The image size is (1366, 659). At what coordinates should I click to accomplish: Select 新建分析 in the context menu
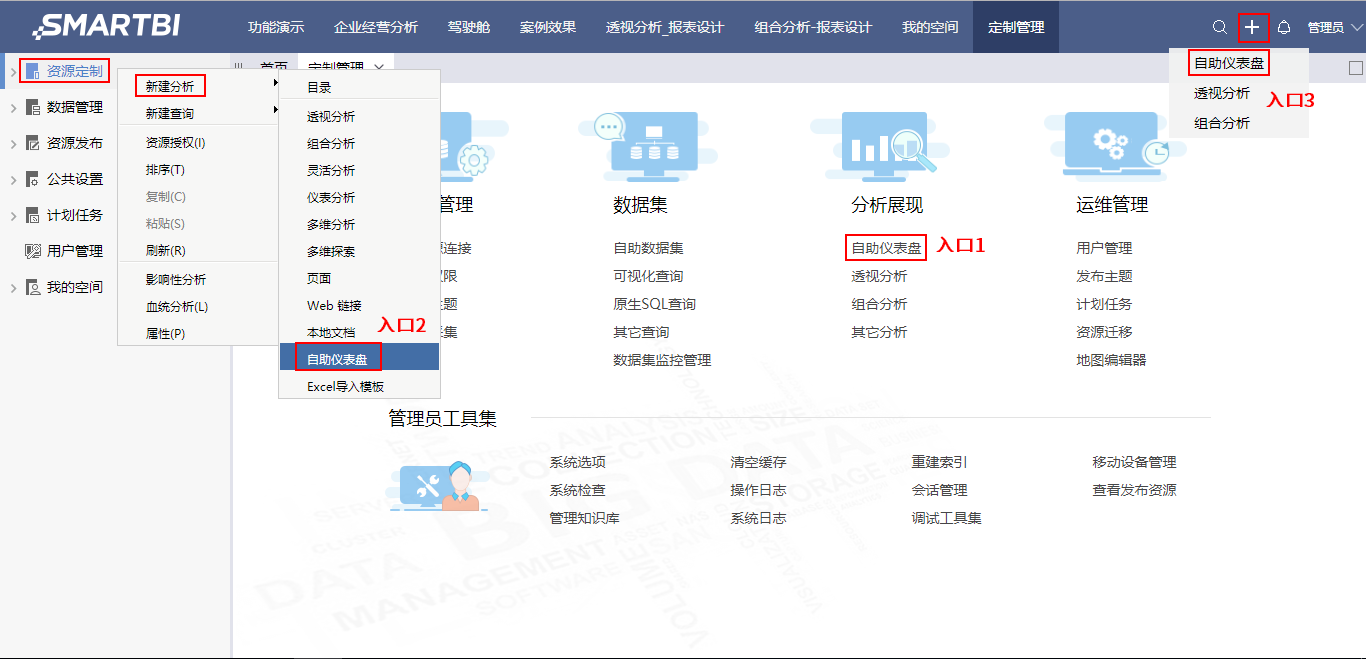170,86
